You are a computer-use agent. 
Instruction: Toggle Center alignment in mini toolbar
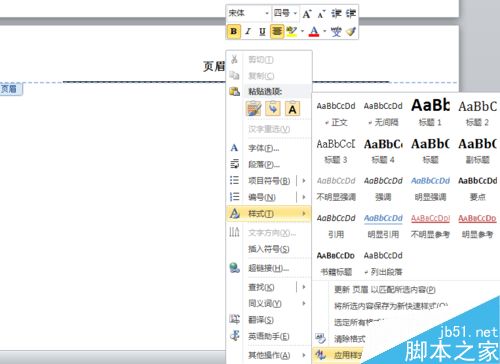click(277, 31)
